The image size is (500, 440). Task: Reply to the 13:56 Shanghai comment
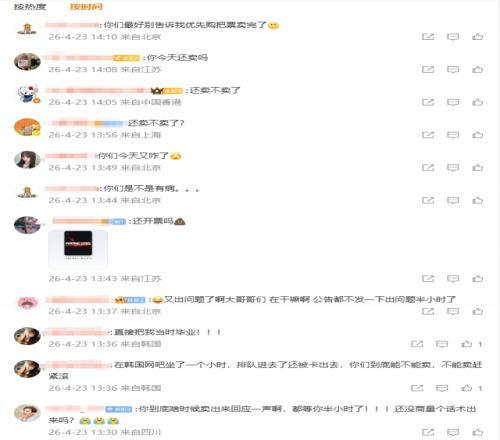pyautogui.click(x=453, y=135)
